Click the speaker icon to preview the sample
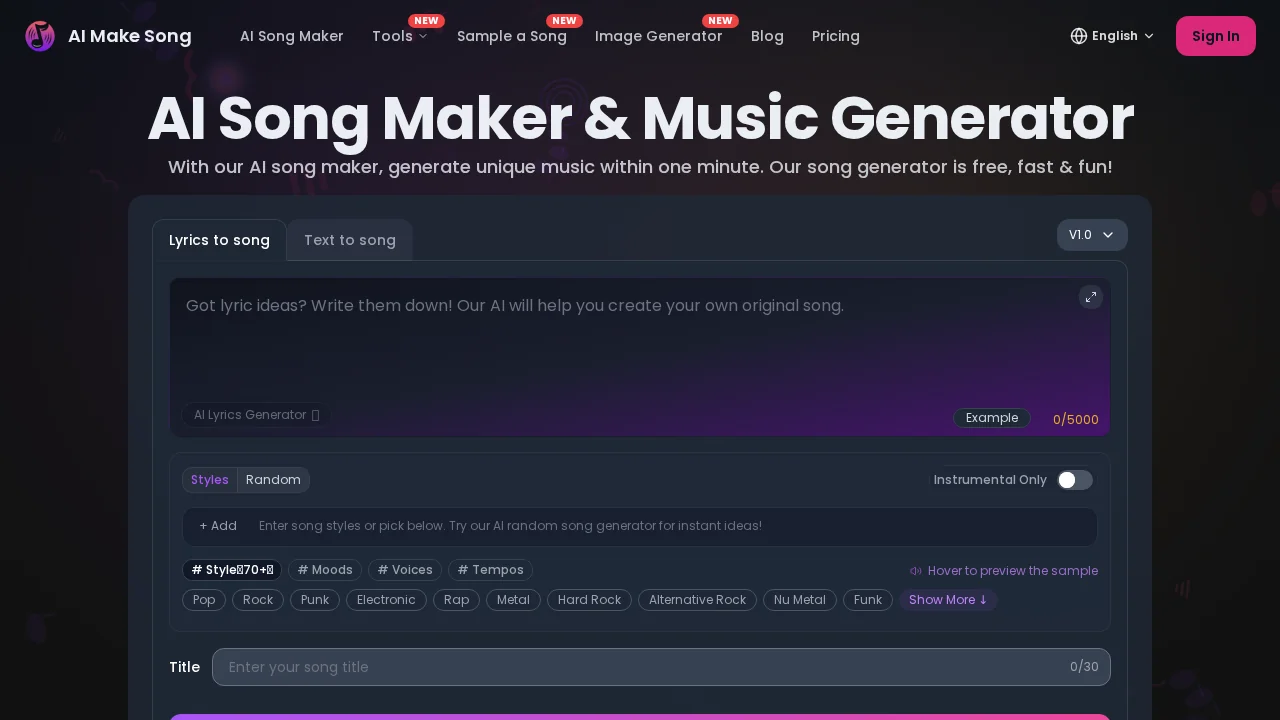Viewport: 1280px width, 720px height. [916, 570]
